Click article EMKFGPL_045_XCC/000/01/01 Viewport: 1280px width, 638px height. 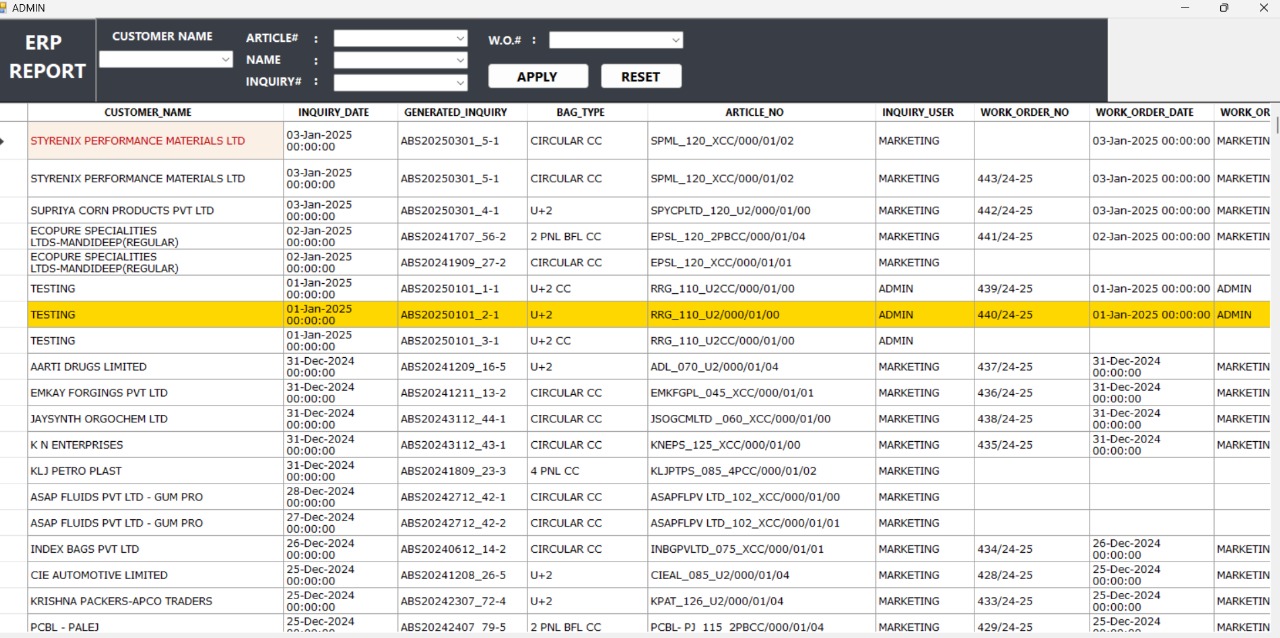coord(761,393)
